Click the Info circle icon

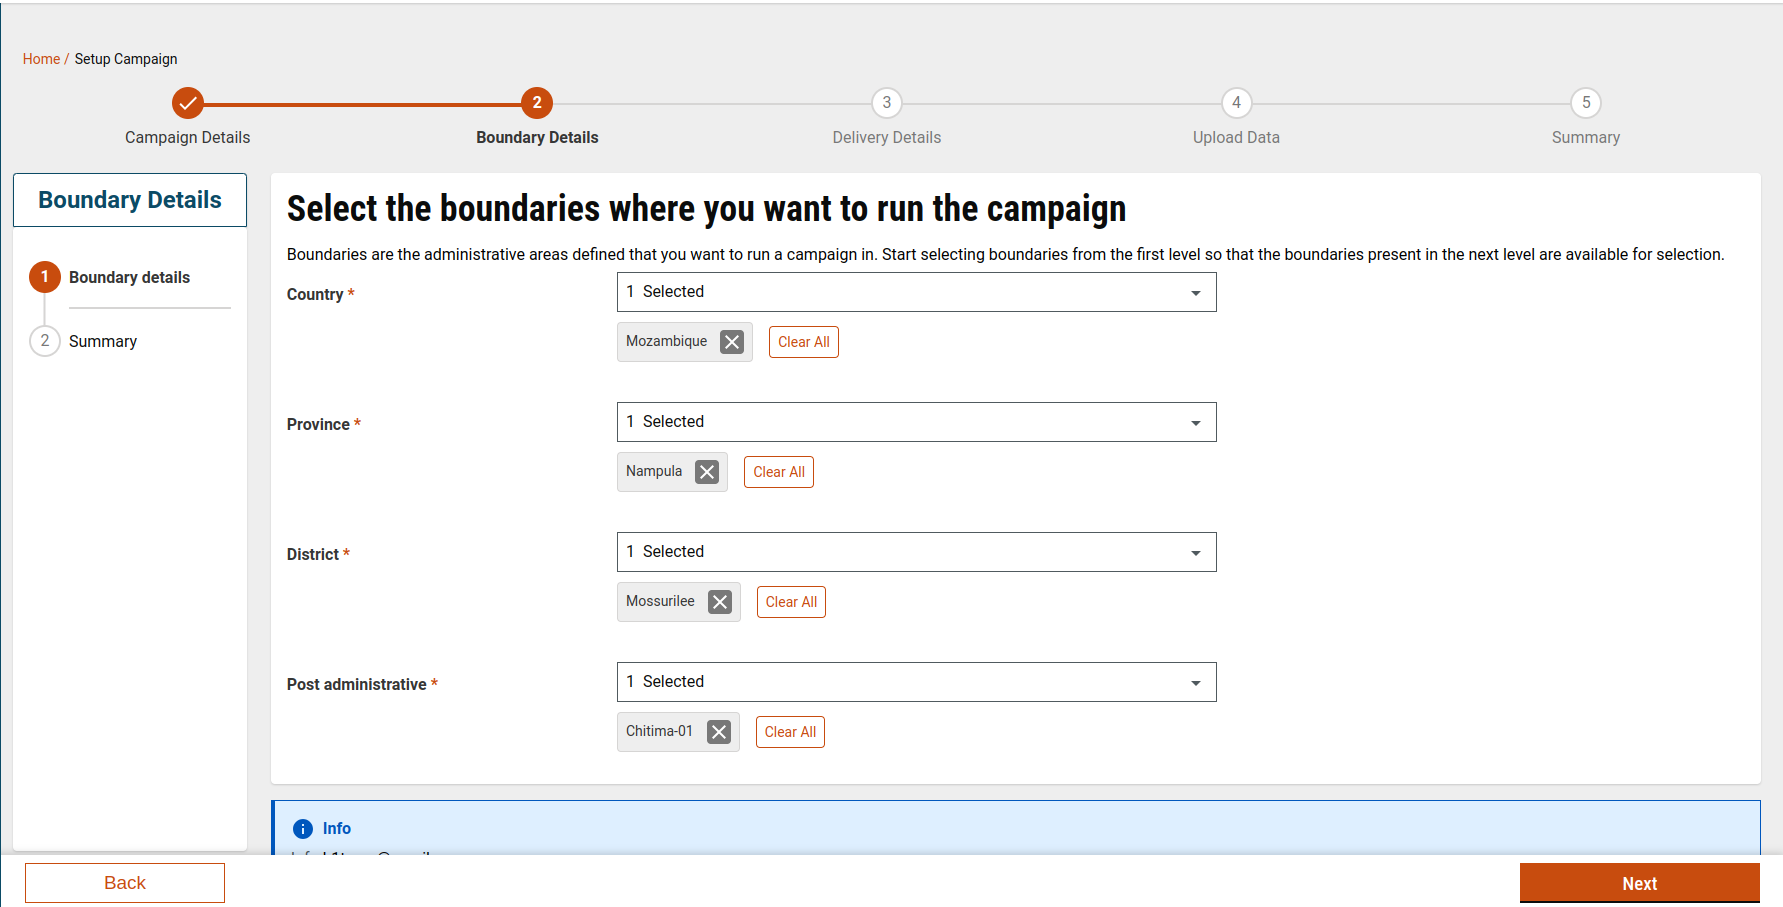tap(303, 829)
